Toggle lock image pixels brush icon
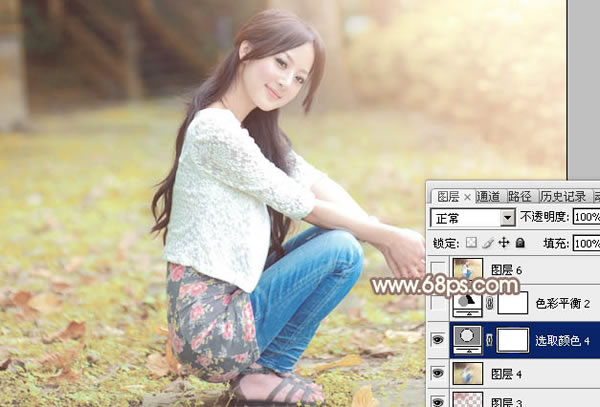Viewport: 600px width, 407px height. pos(488,243)
